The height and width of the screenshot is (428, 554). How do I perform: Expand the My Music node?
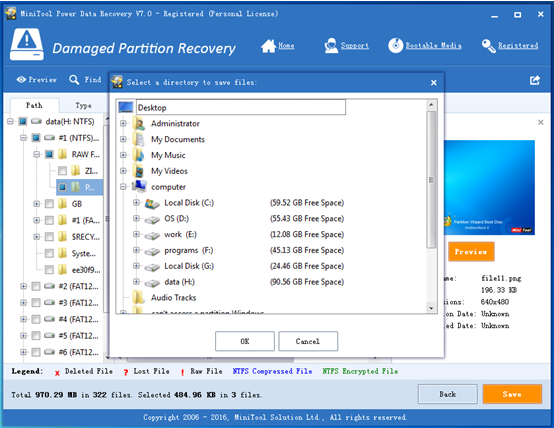pos(123,155)
